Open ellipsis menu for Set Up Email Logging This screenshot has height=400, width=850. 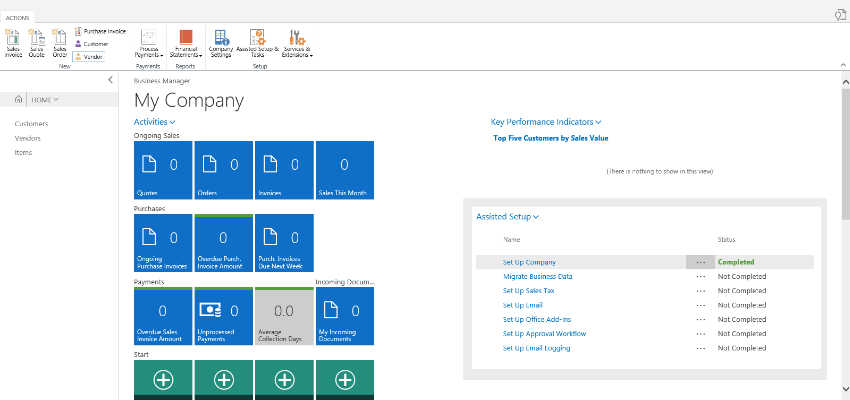[x=701, y=349]
